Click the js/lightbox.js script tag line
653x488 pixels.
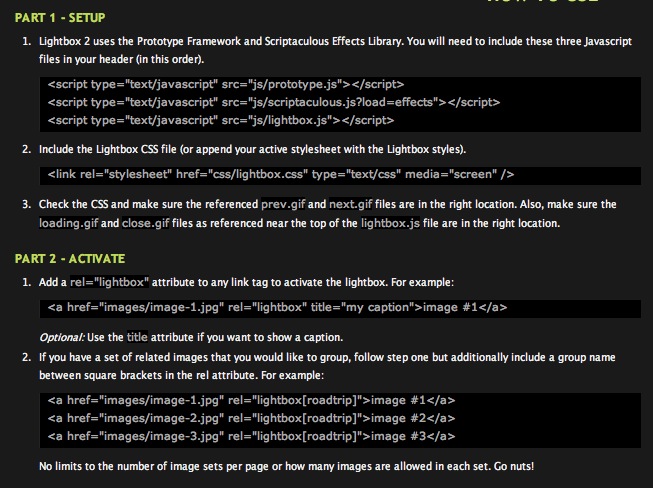tap(221, 120)
